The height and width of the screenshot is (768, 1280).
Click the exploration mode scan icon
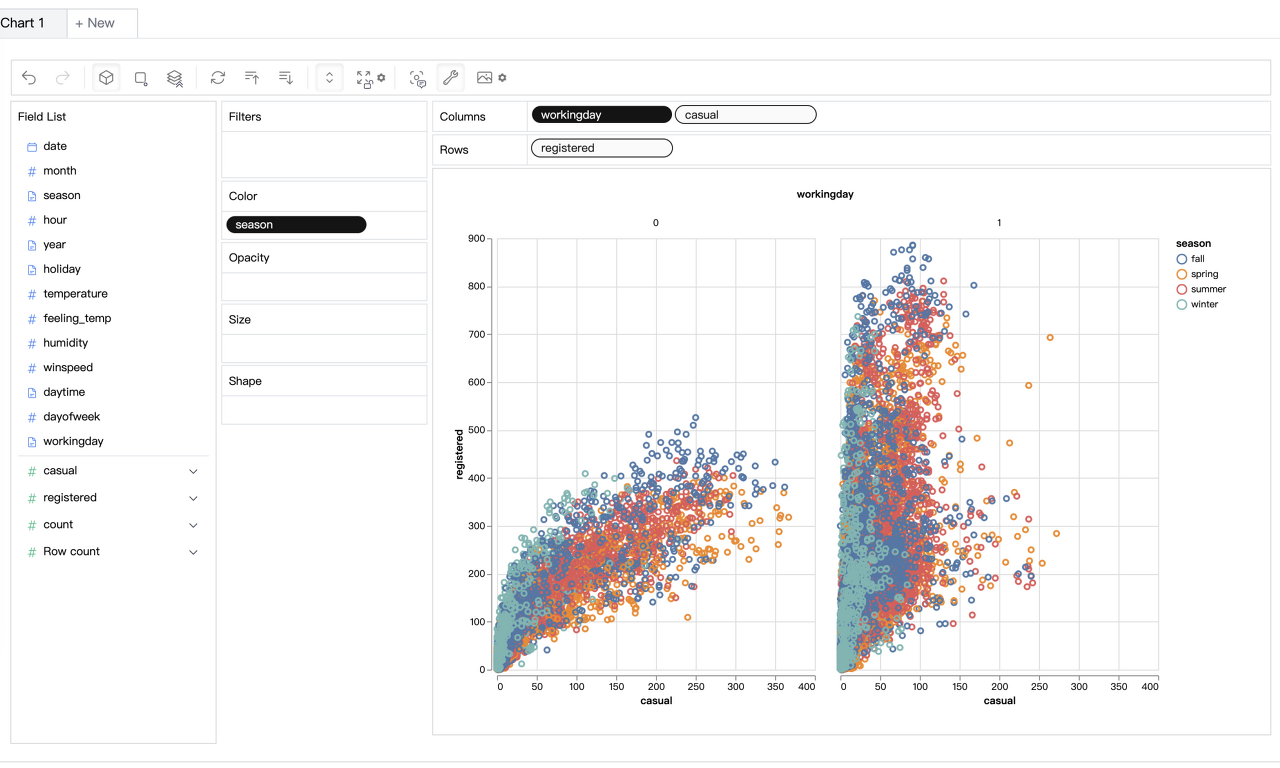point(418,78)
